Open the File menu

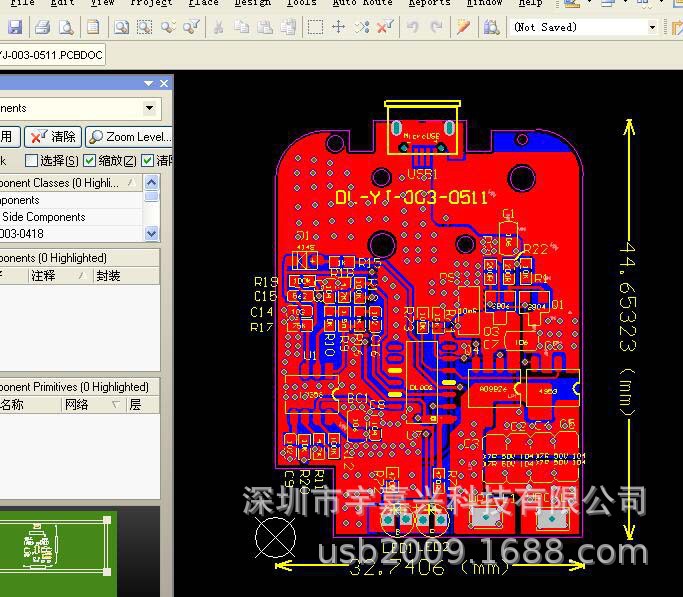(x=22, y=3)
